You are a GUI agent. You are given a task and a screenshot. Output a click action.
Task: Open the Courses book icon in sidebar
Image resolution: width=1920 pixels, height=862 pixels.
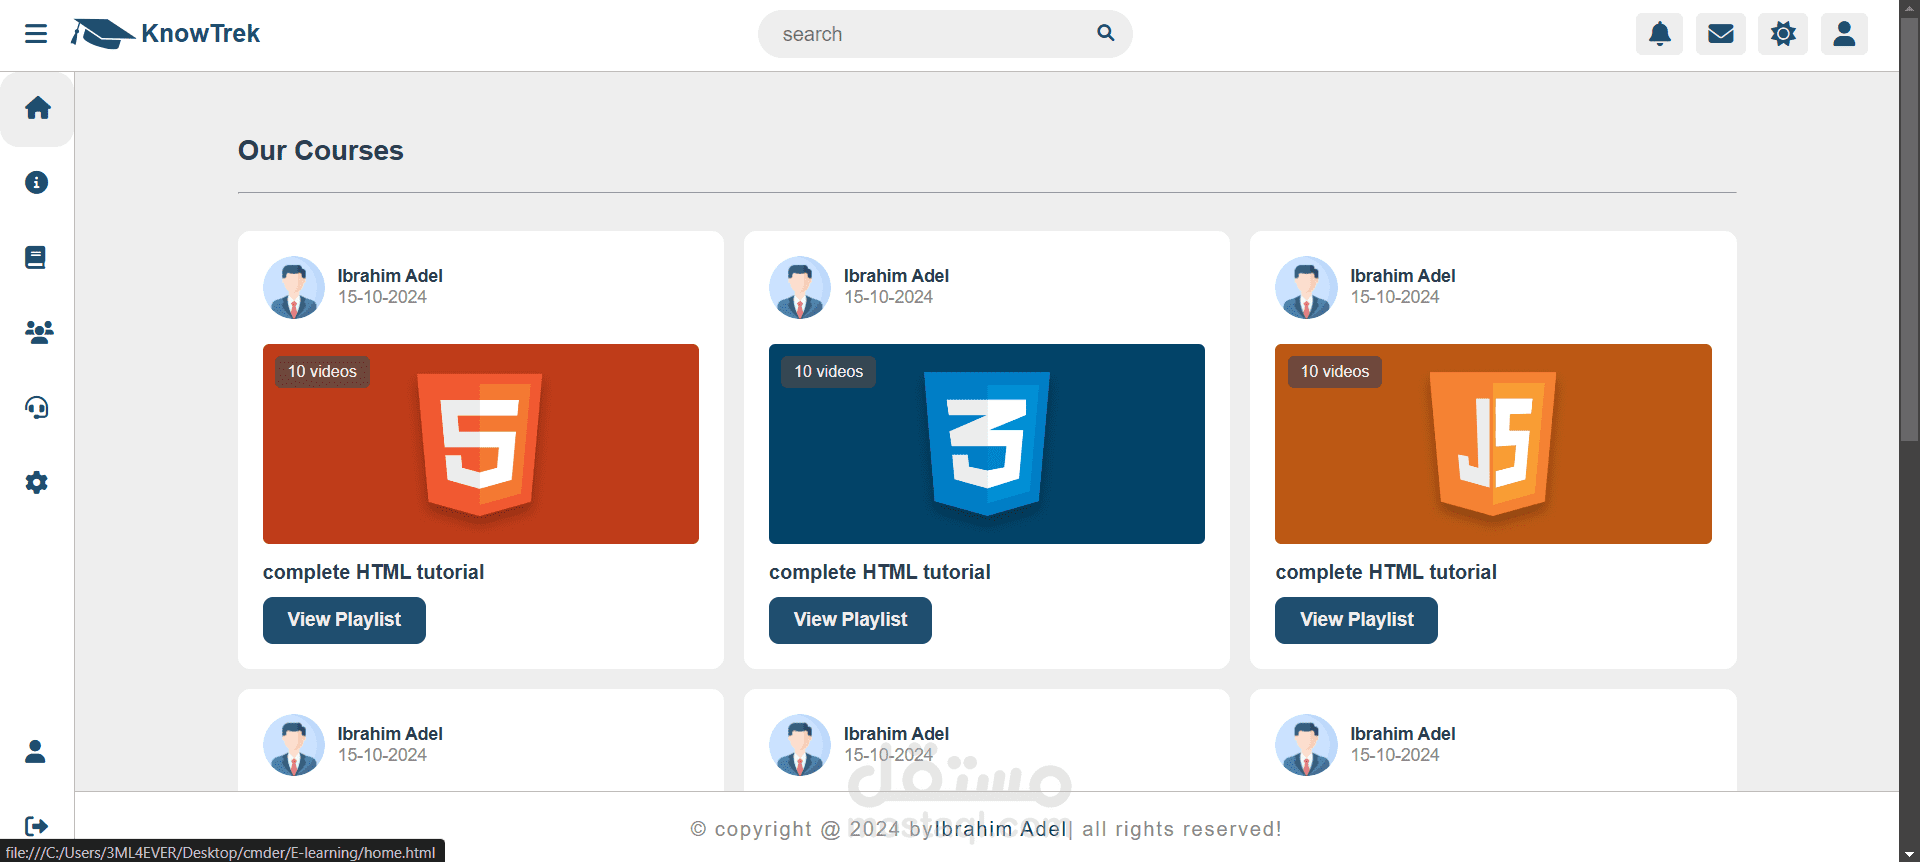(x=36, y=258)
